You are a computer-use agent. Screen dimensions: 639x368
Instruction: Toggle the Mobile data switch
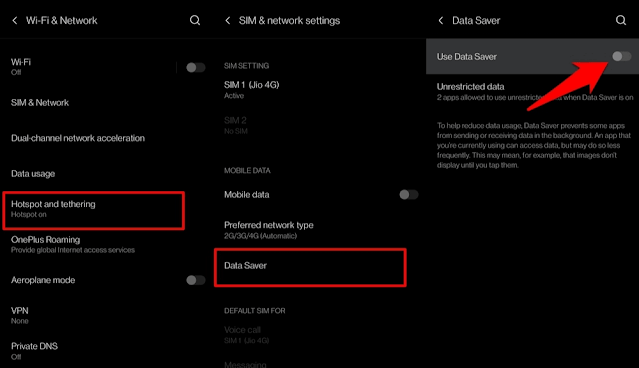[x=409, y=194]
